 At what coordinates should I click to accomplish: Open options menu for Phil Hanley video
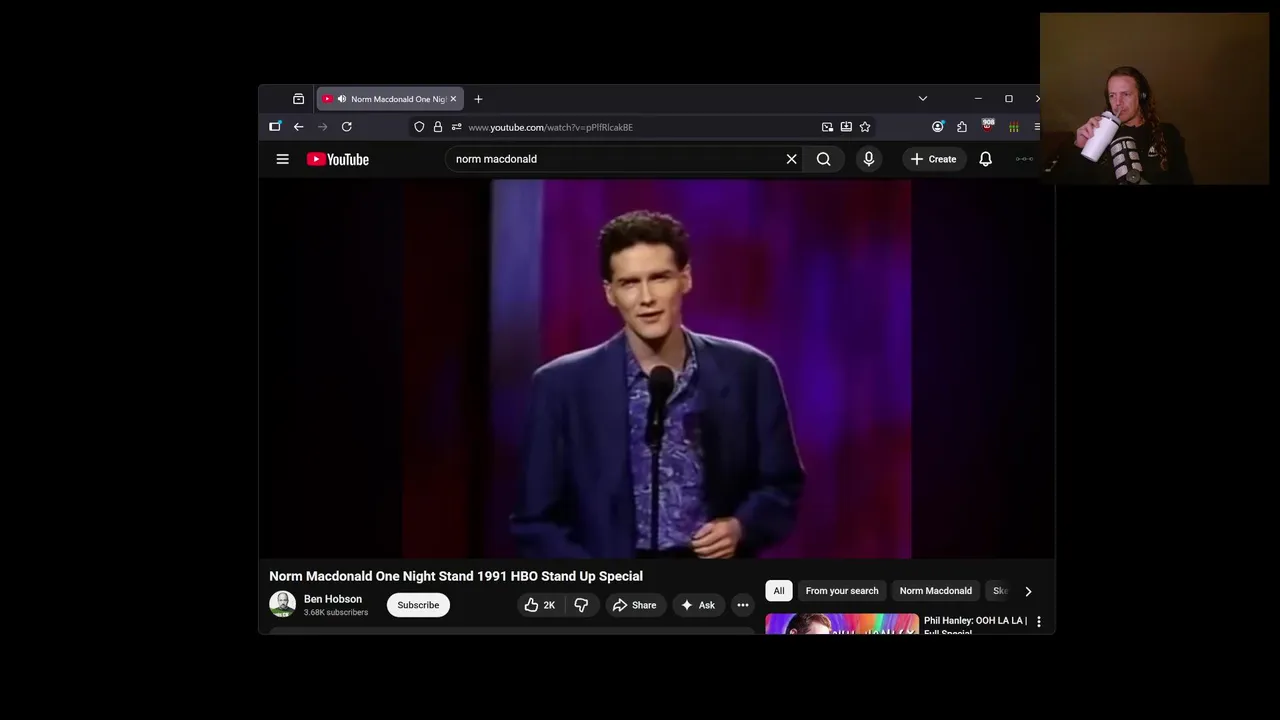pyautogui.click(x=1039, y=622)
